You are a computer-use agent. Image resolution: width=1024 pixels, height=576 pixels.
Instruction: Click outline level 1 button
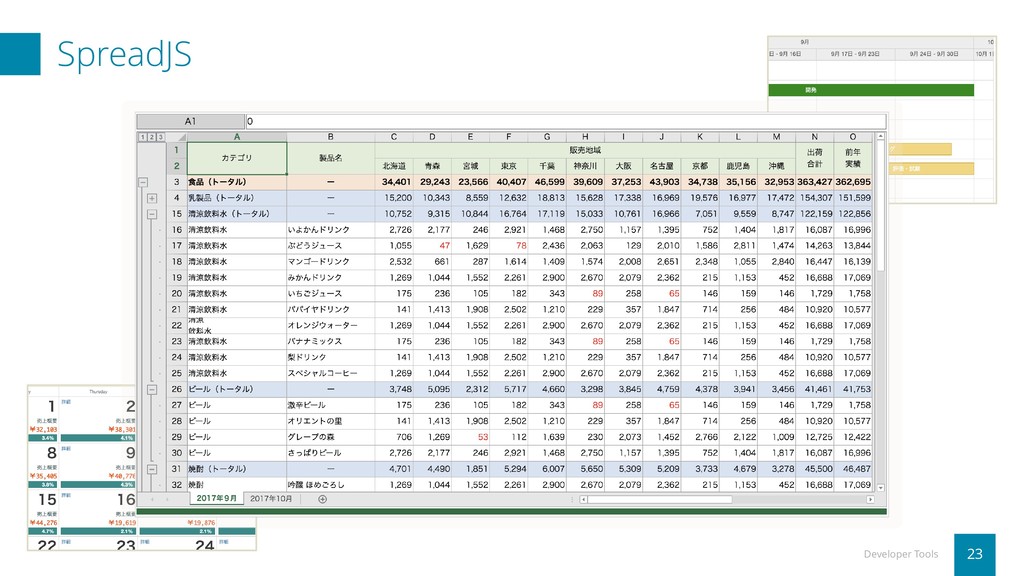[x=142, y=137]
